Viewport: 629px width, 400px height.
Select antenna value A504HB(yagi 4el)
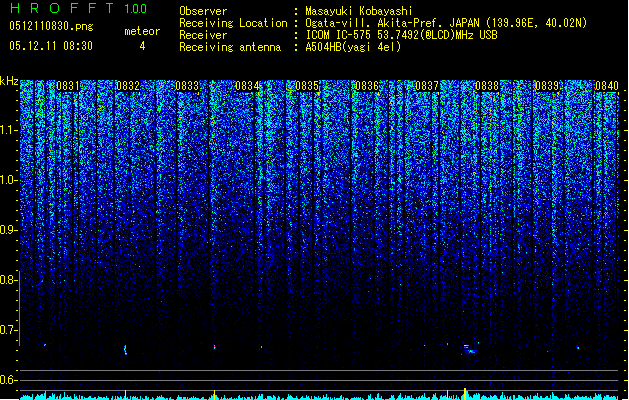coord(353,47)
